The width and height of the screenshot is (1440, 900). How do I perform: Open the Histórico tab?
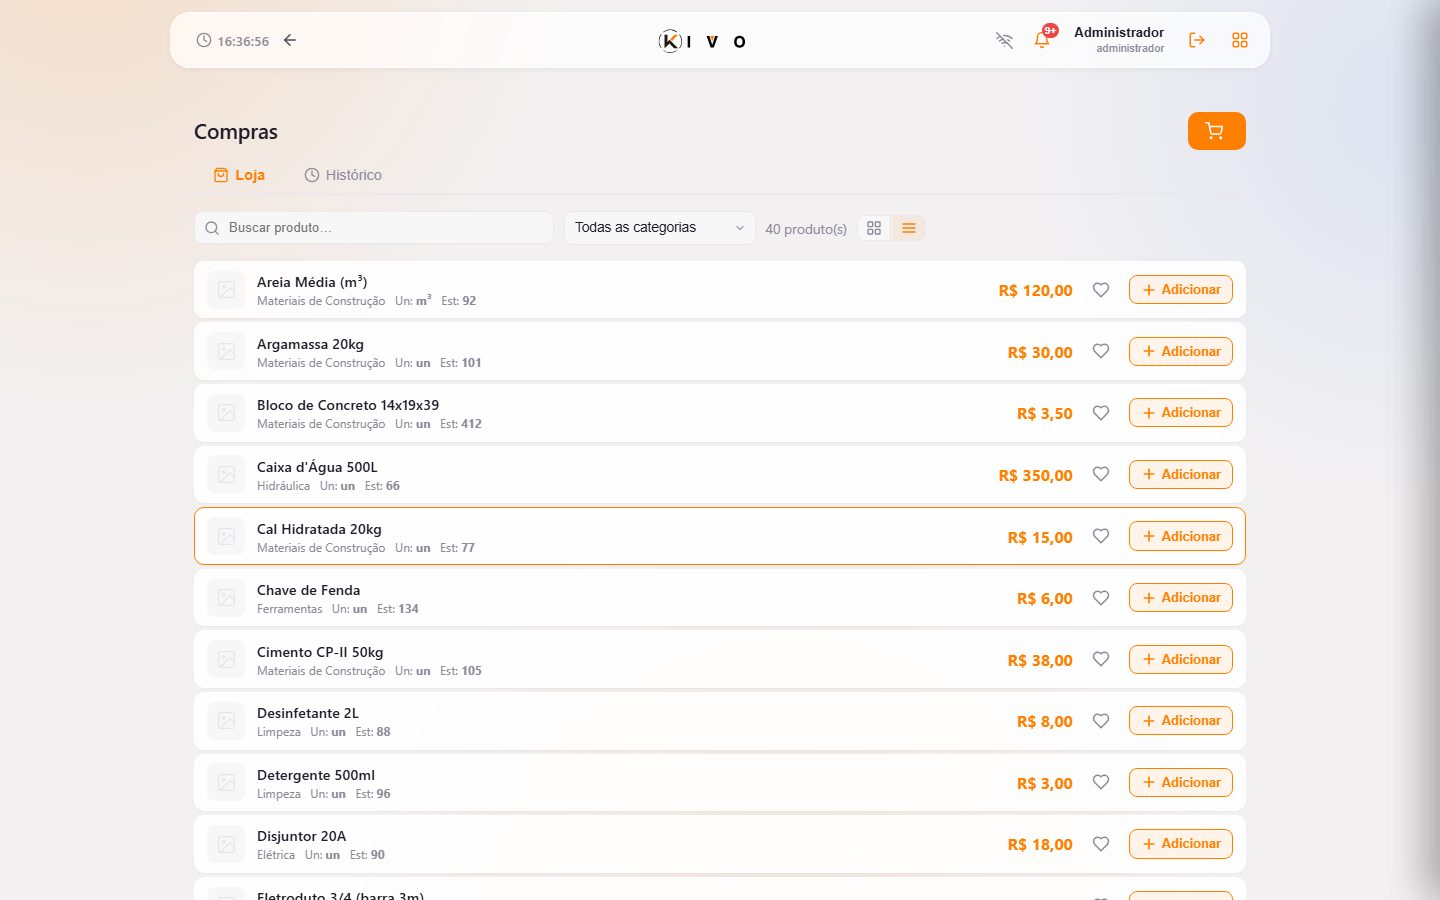(343, 175)
